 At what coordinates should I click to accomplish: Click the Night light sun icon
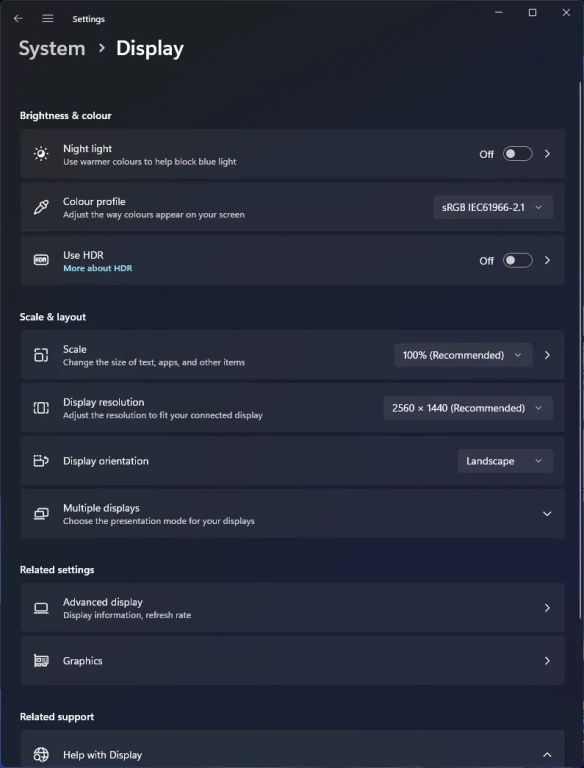pyautogui.click(x=41, y=154)
